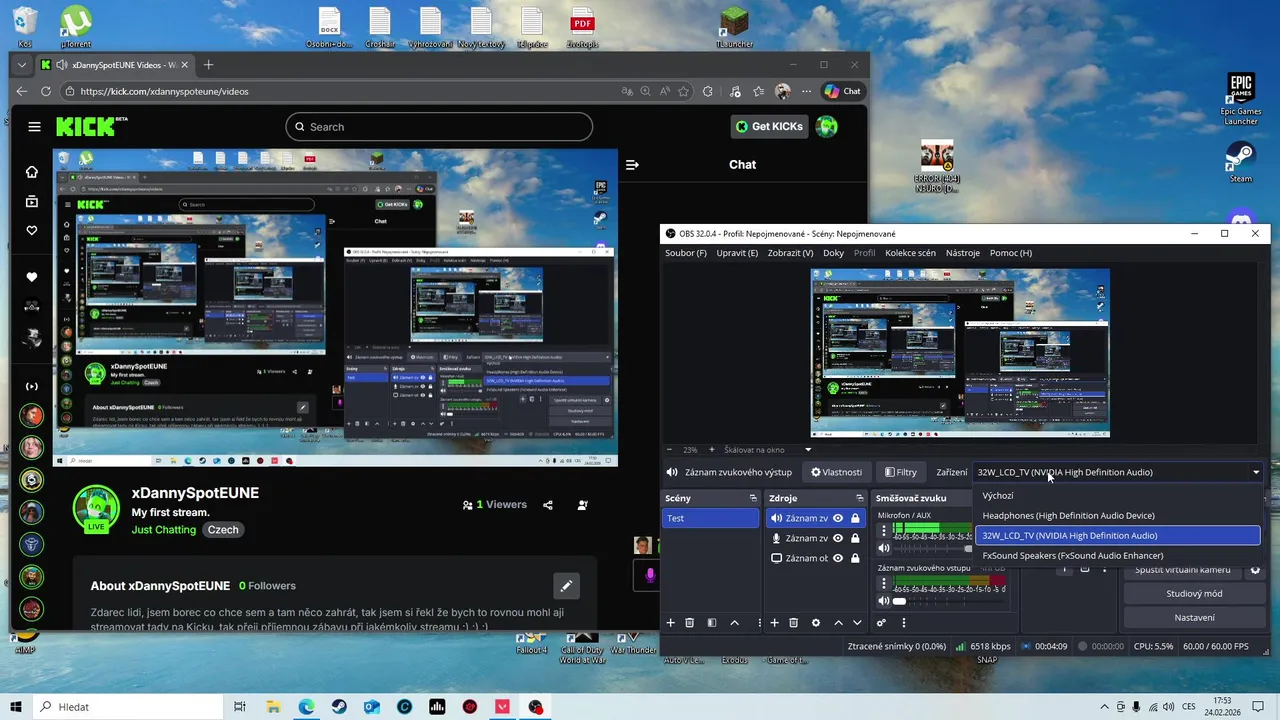
Task: Move source down in the Zdroje list
Action: (x=857, y=623)
